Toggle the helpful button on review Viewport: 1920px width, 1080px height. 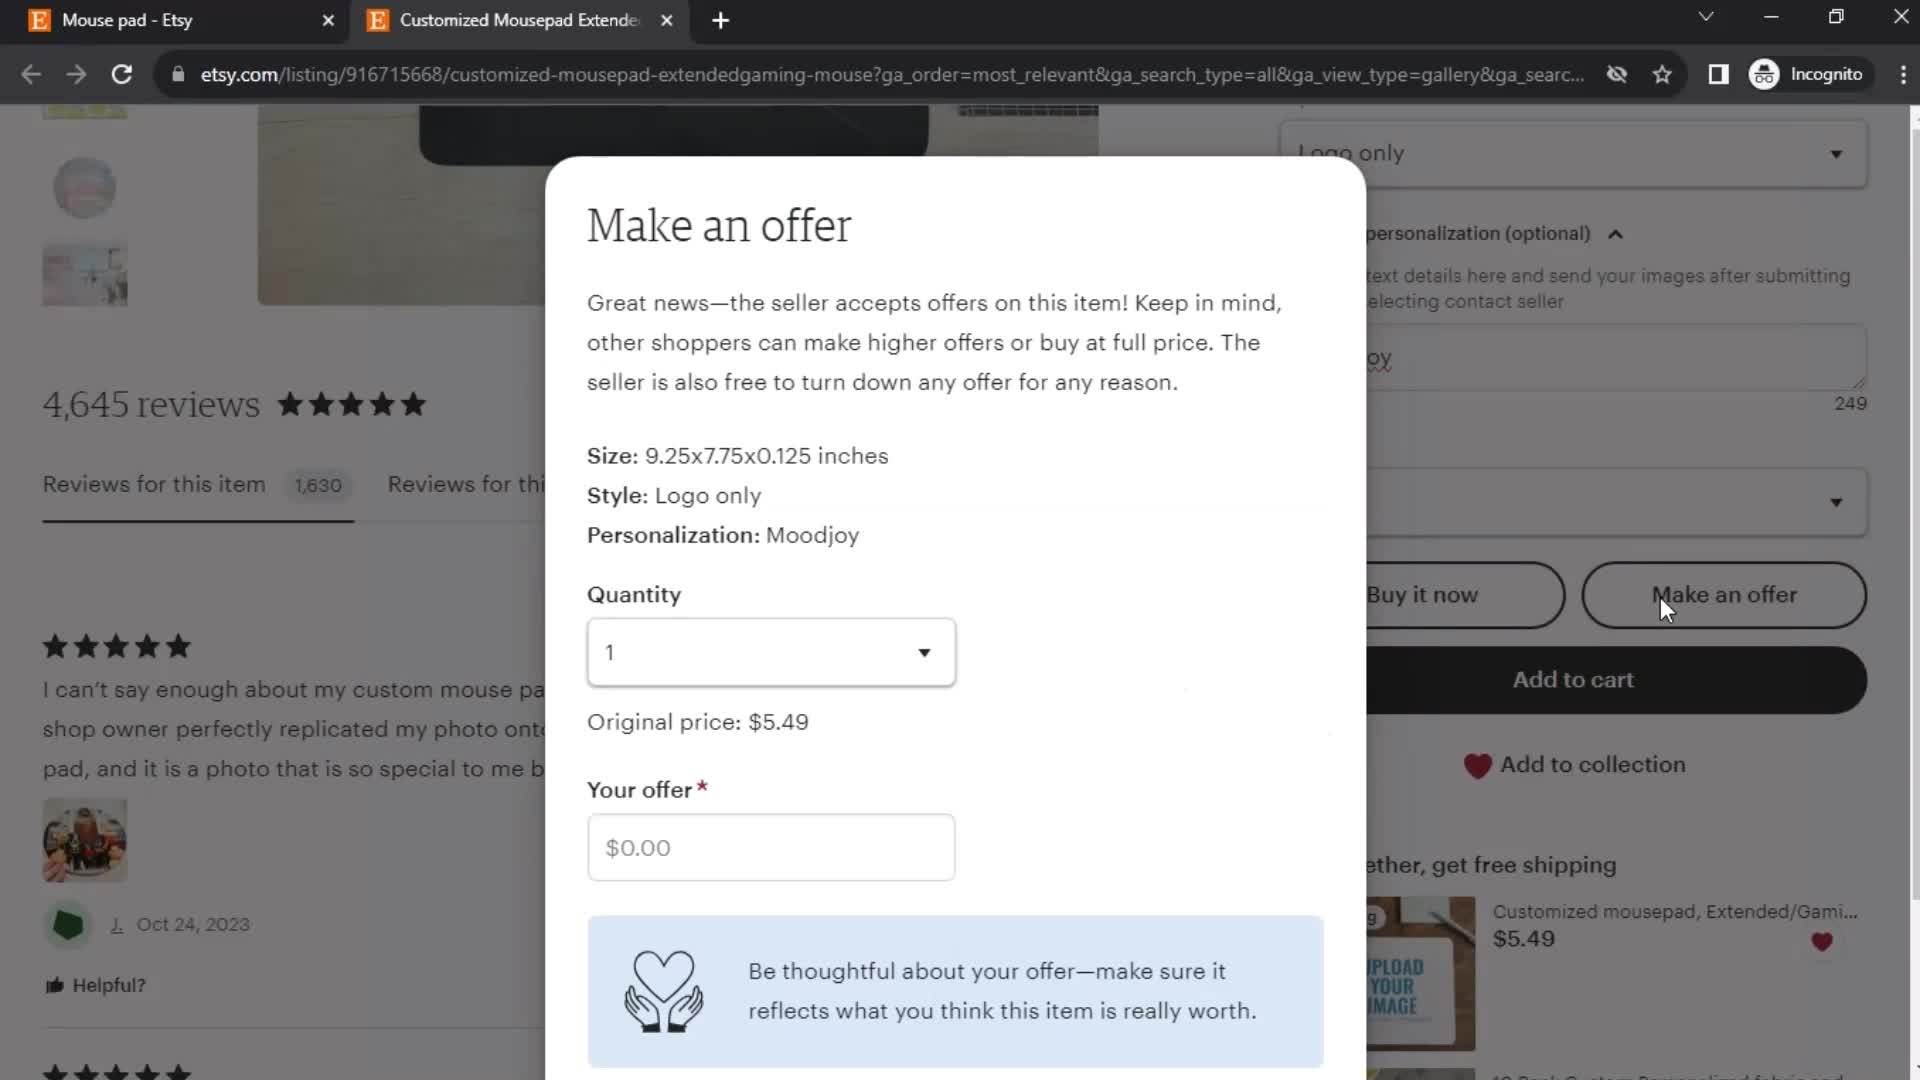click(95, 984)
